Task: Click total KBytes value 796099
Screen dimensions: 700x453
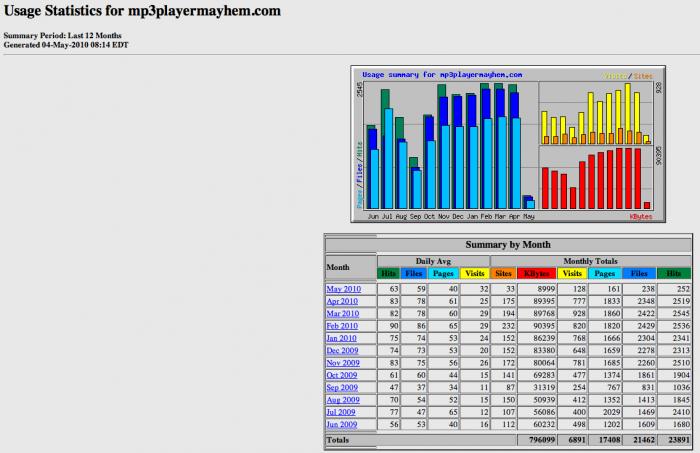Action: tap(541, 440)
